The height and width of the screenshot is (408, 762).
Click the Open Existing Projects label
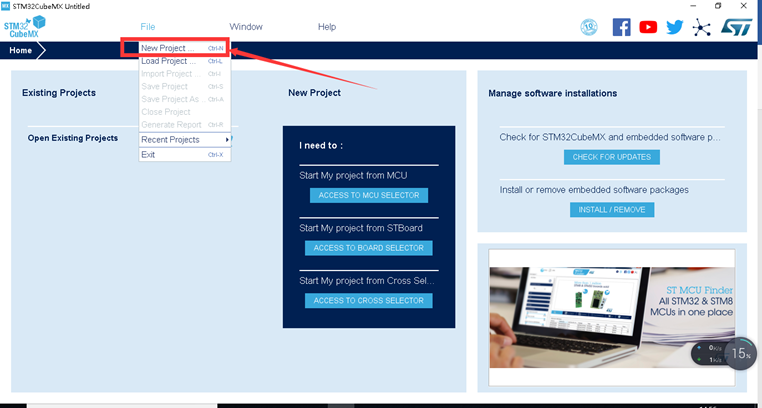coord(73,138)
